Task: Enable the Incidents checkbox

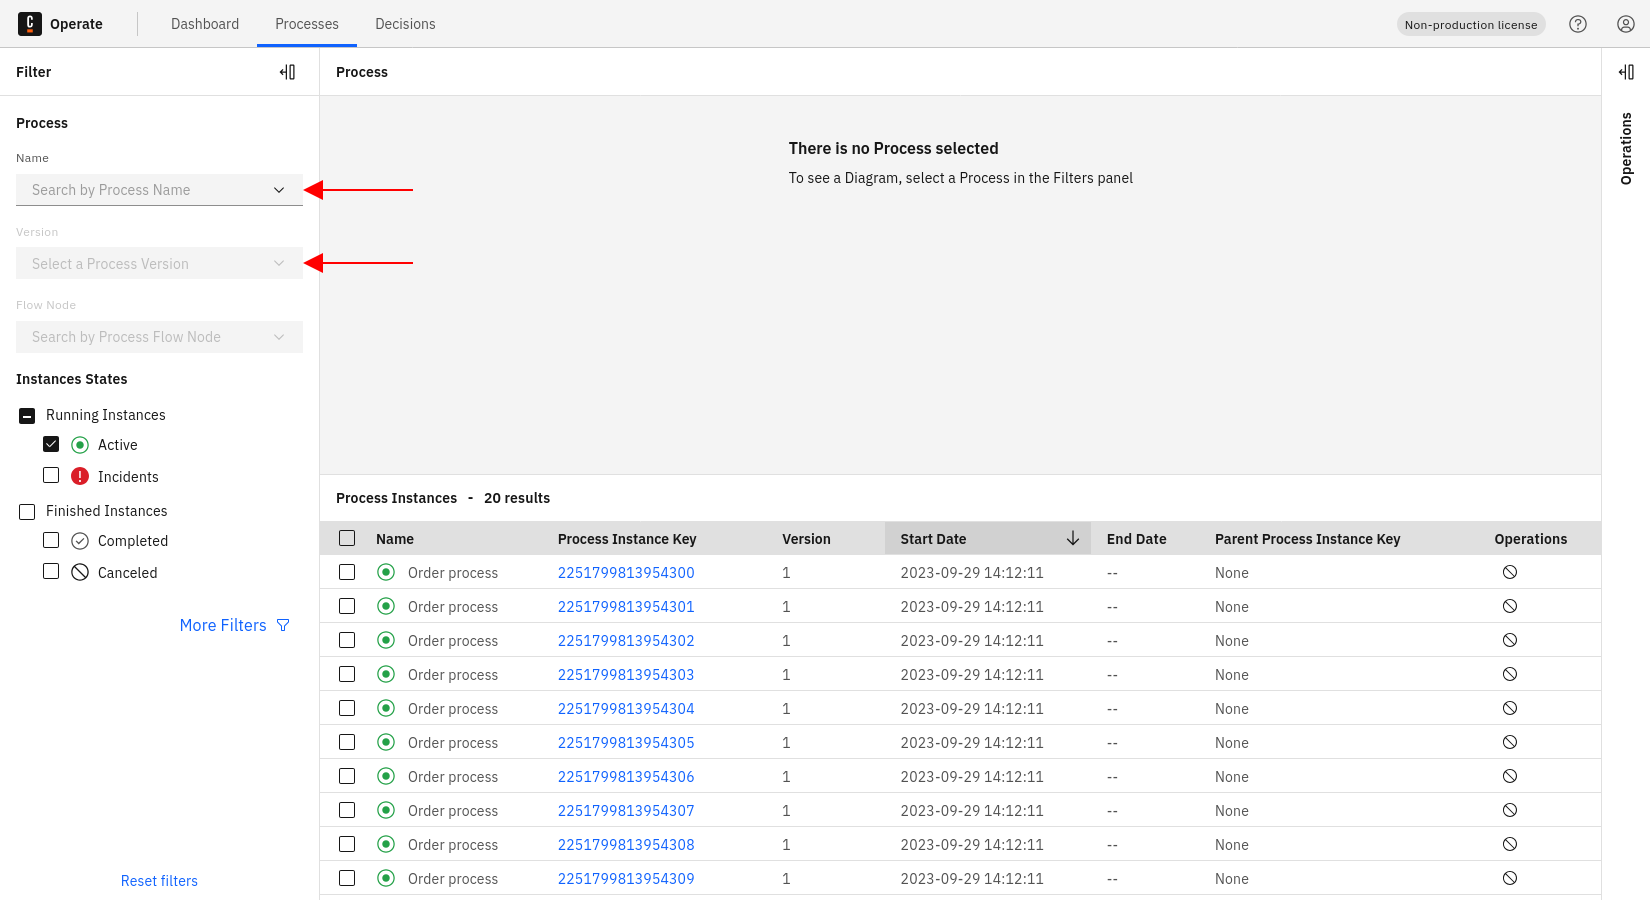Action: [x=51, y=476]
